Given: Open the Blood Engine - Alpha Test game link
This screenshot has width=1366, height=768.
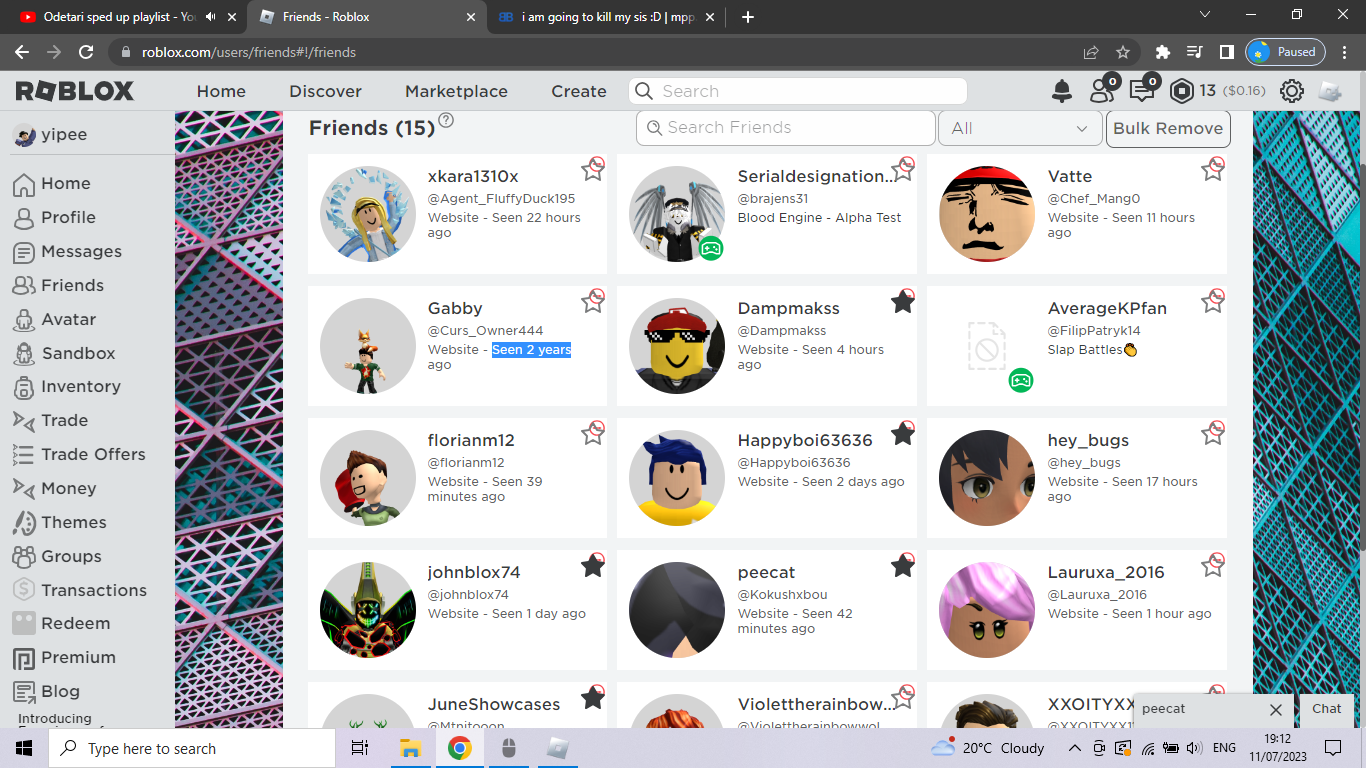Looking at the screenshot, I should pos(819,217).
